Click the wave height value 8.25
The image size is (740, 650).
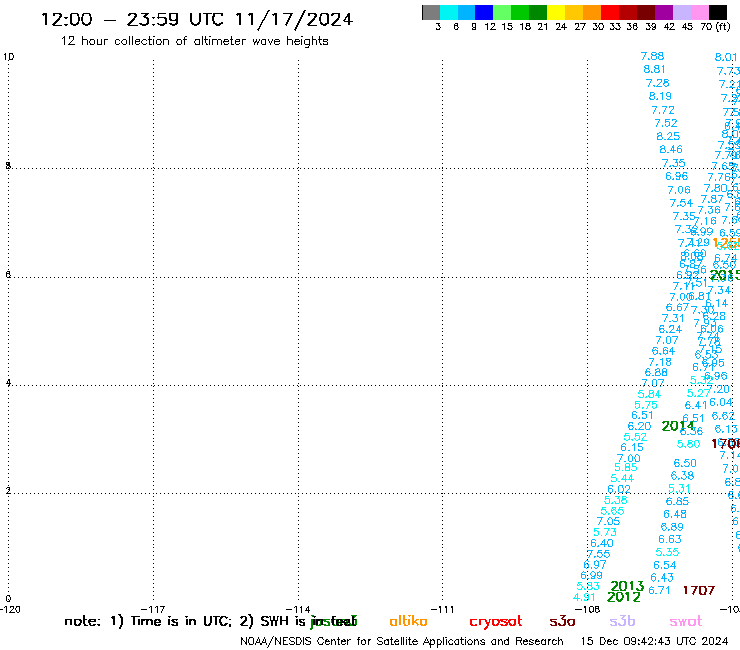point(668,136)
